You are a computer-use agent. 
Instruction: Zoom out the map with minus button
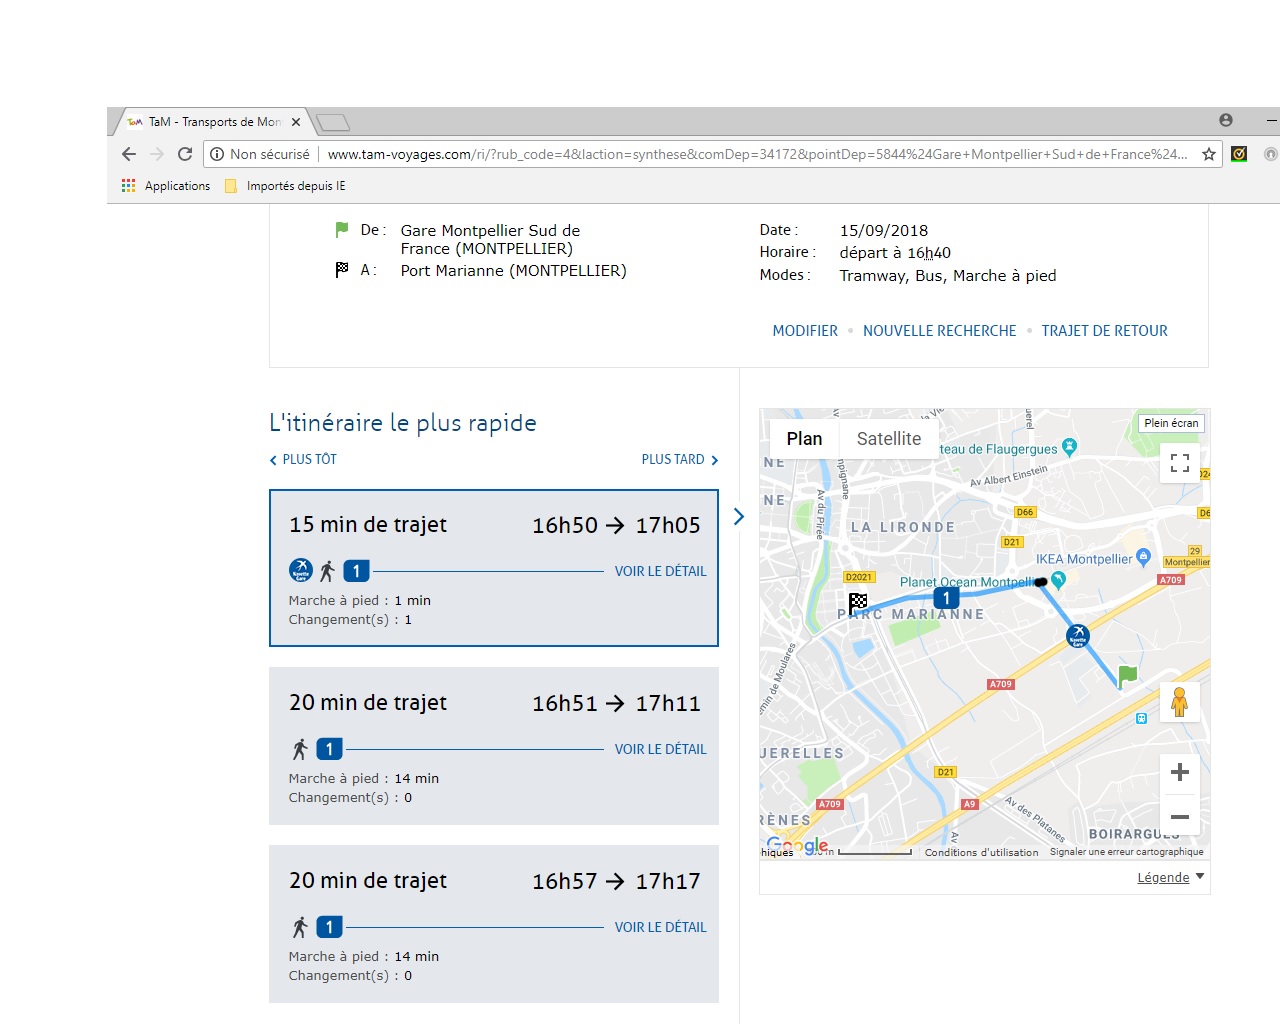tap(1179, 817)
